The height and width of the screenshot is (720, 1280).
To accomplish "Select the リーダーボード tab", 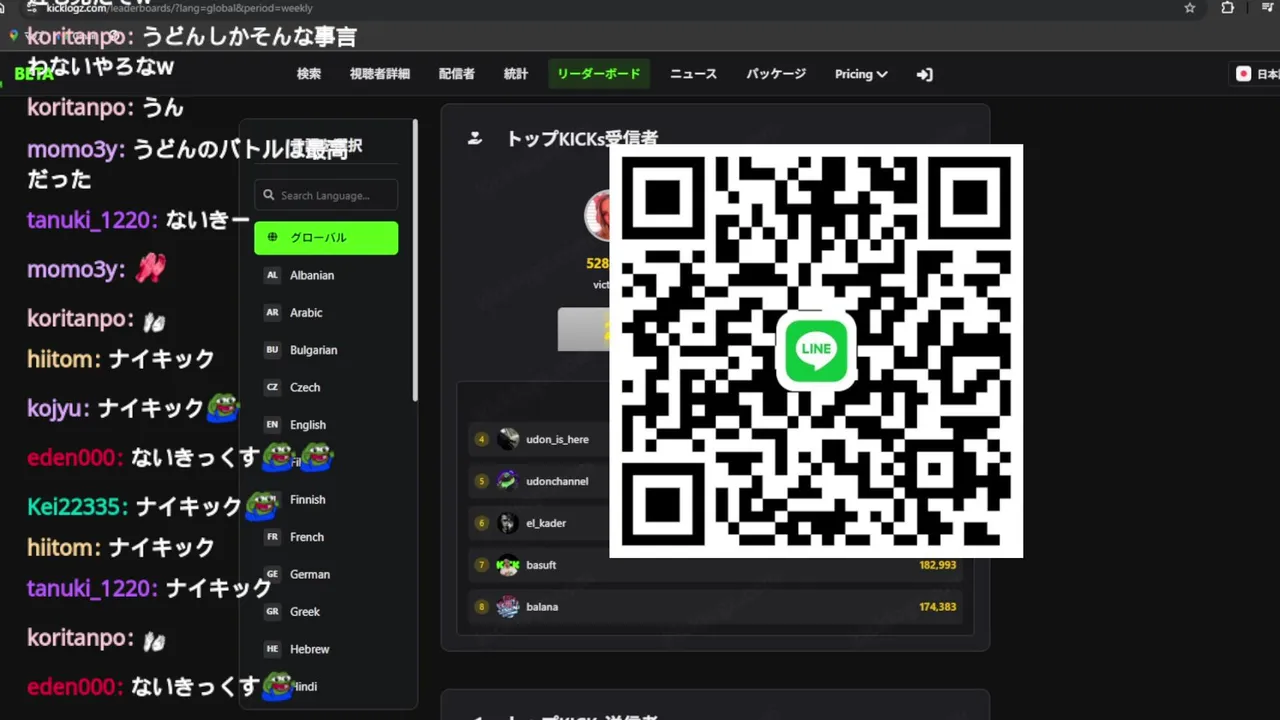I will (599, 74).
